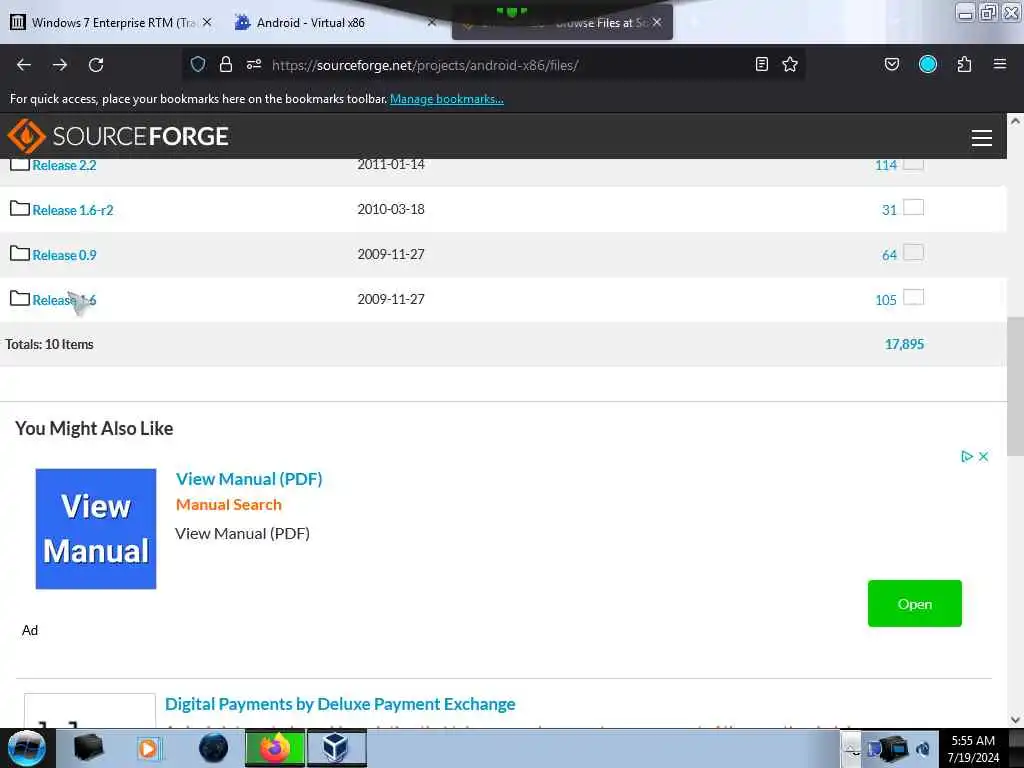Tick the checkbox in the 105 downloads row
This screenshot has width=1024, height=768.
click(913, 298)
